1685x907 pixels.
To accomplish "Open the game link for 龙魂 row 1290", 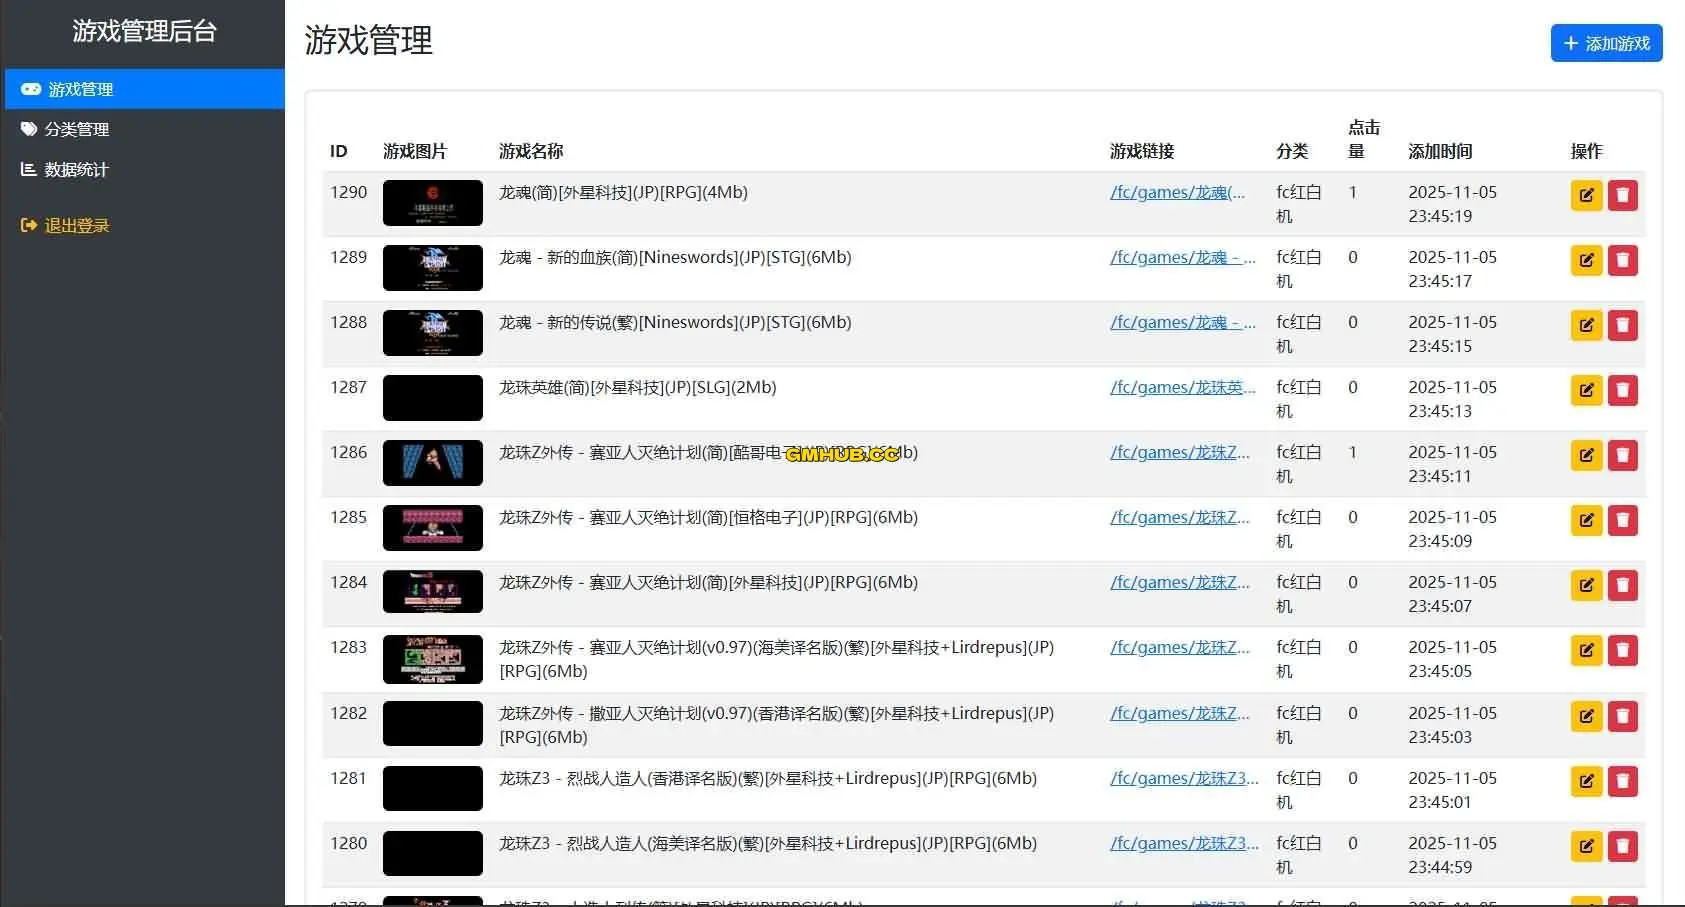I will (1177, 192).
